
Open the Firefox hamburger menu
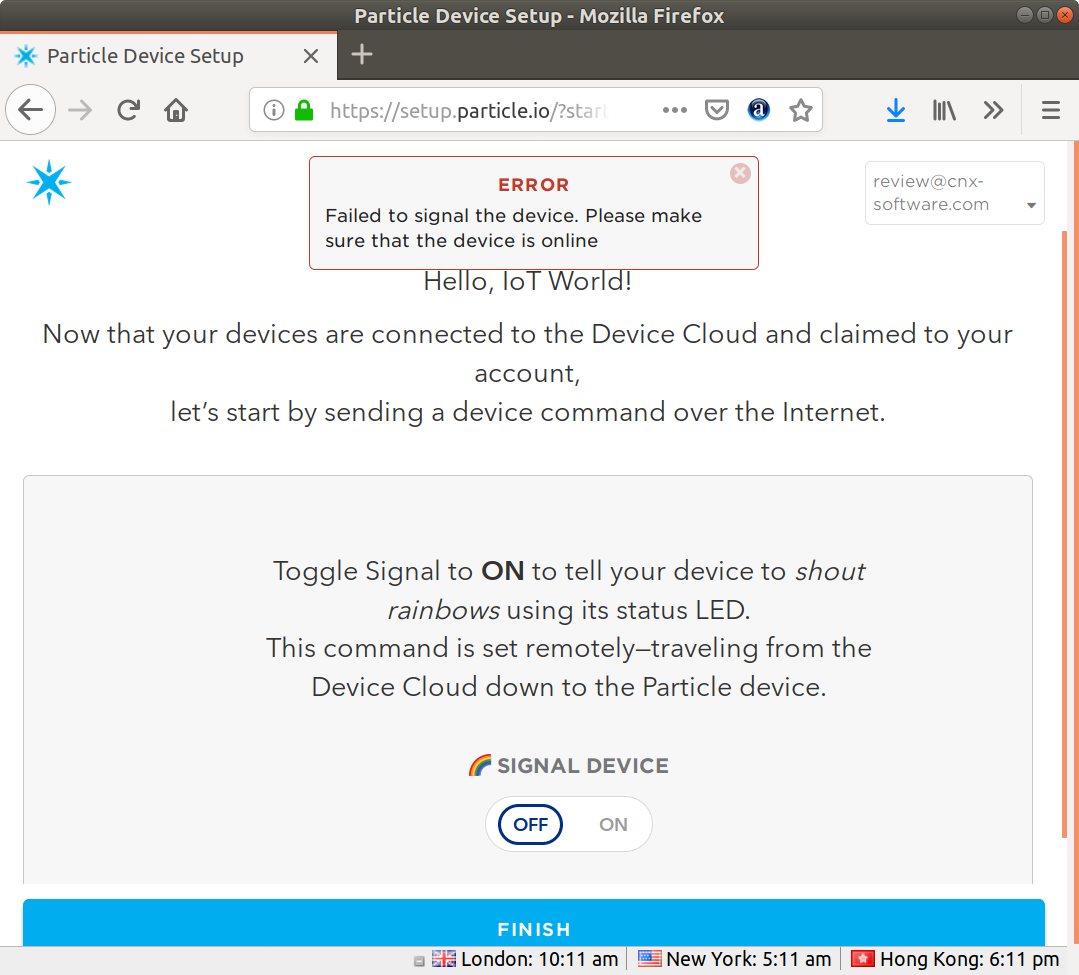(1051, 110)
